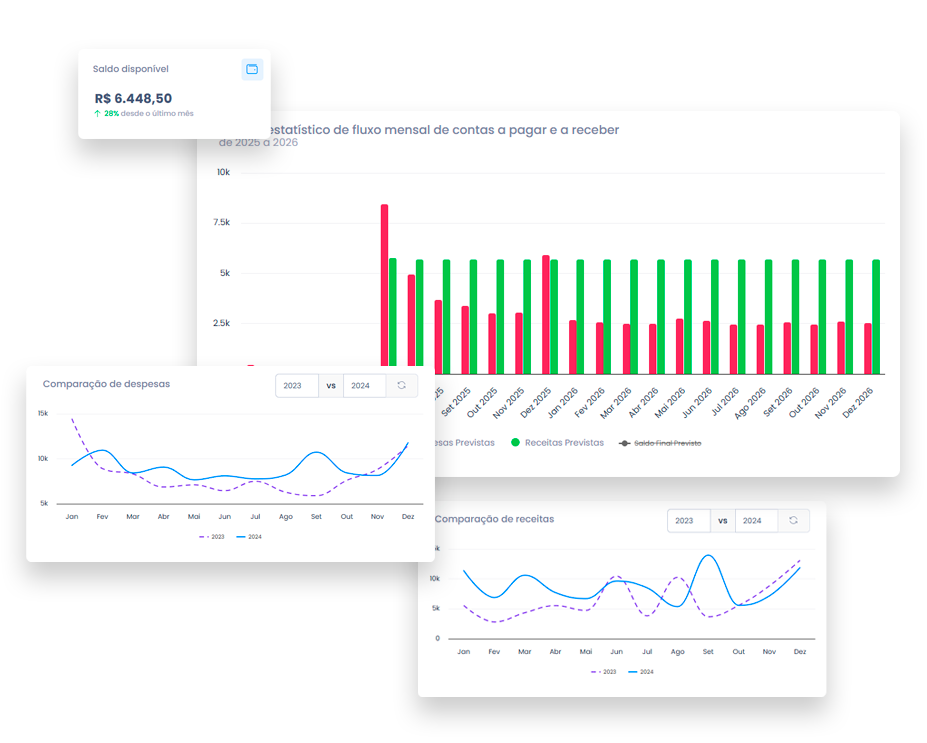Click the green up-arrow beside 28%
Image resolution: width=927 pixels, height=743 pixels.
coord(97,114)
